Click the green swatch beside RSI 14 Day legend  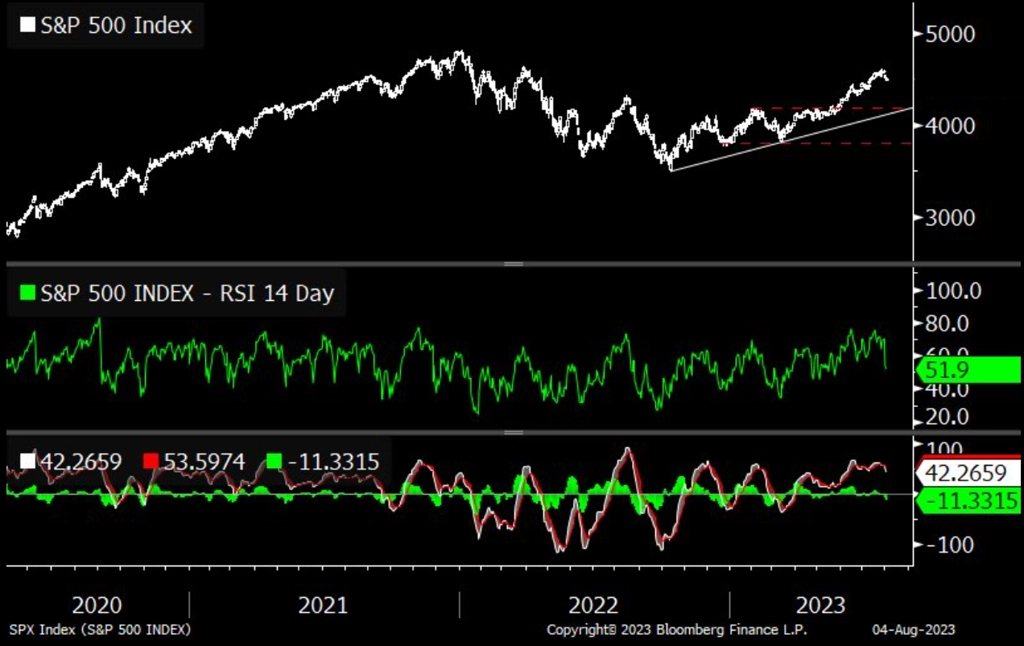[27, 293]
